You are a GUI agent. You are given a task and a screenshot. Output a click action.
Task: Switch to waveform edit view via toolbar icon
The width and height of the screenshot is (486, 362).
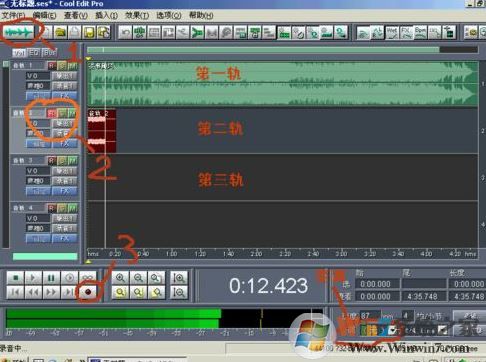tap(19, 32)
